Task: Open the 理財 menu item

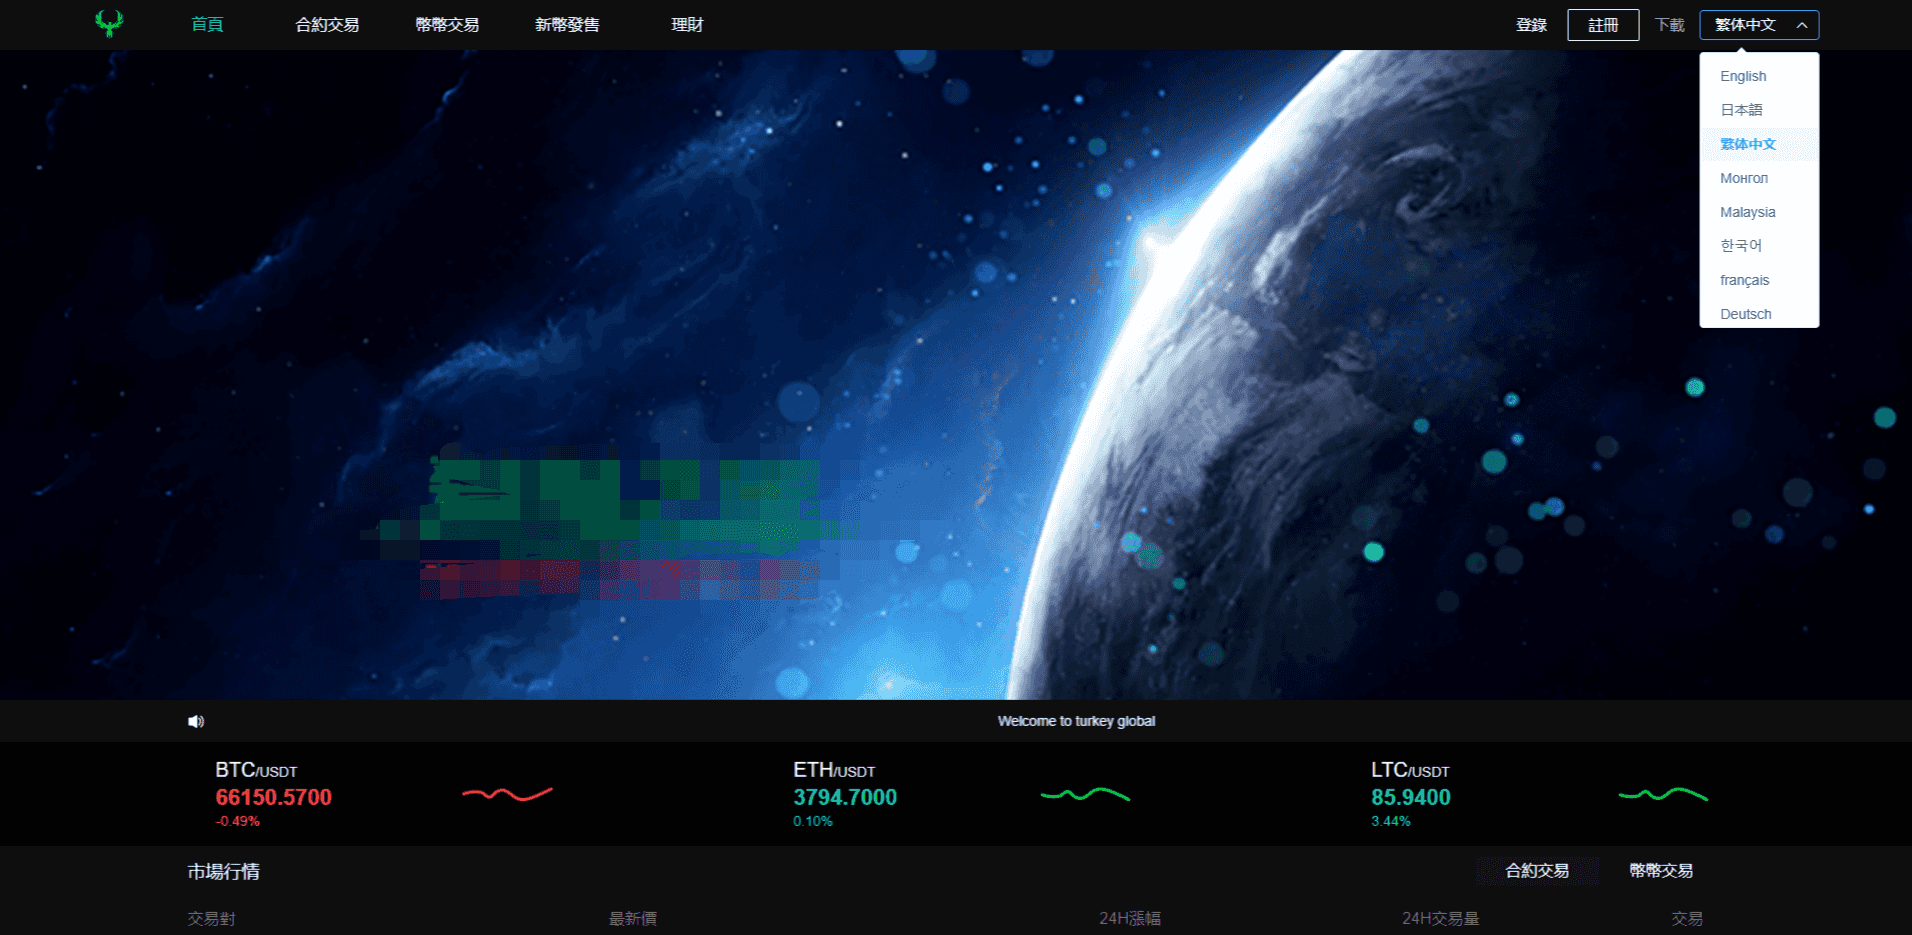Action: (687, 25)
